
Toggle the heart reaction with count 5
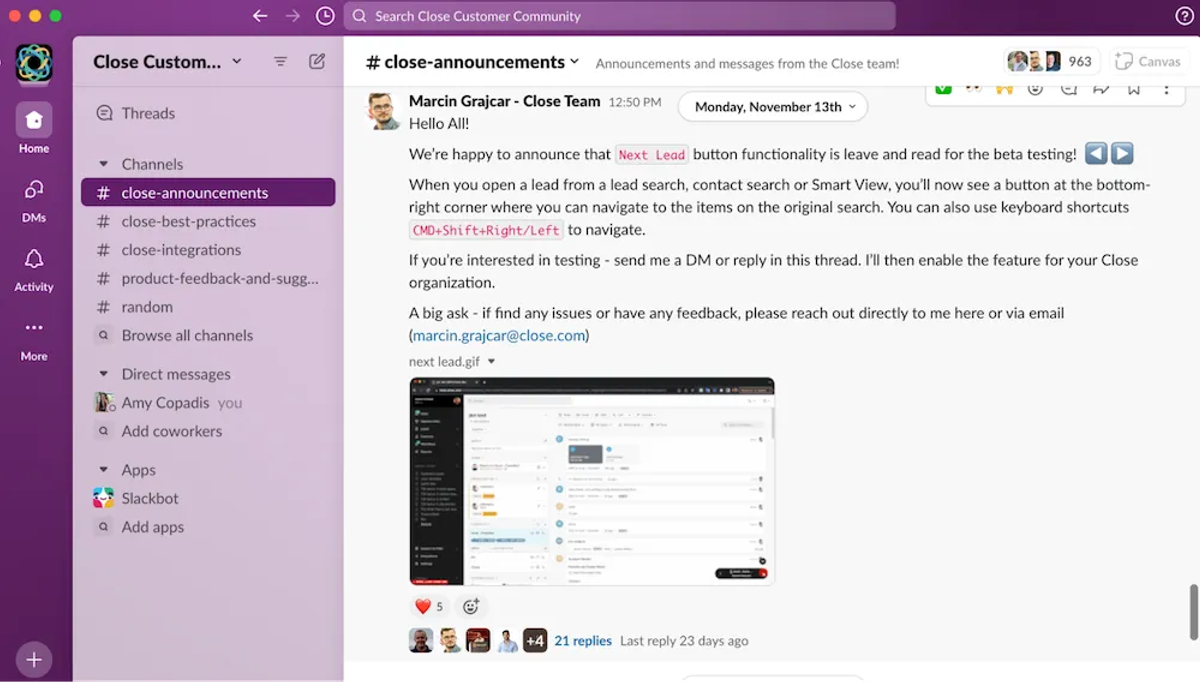pos(429,606)
